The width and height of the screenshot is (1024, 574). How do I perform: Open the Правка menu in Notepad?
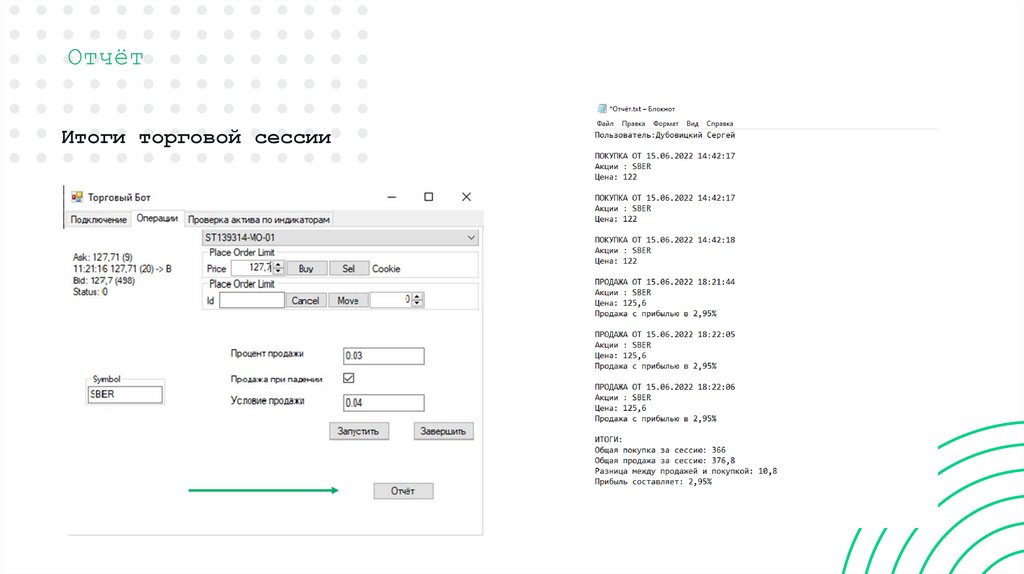(x=633, y=123)
